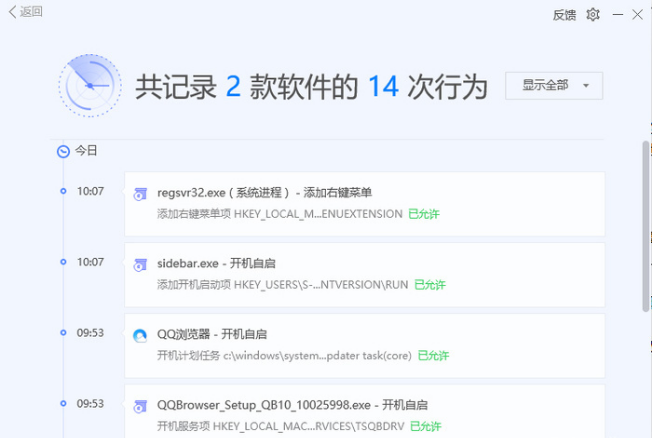The width and height of the screenshot is (653, 438).
Task: Click detail text 开机计划任务 c:\windows\system...pdater task(core)
Action: pos(284,356)
